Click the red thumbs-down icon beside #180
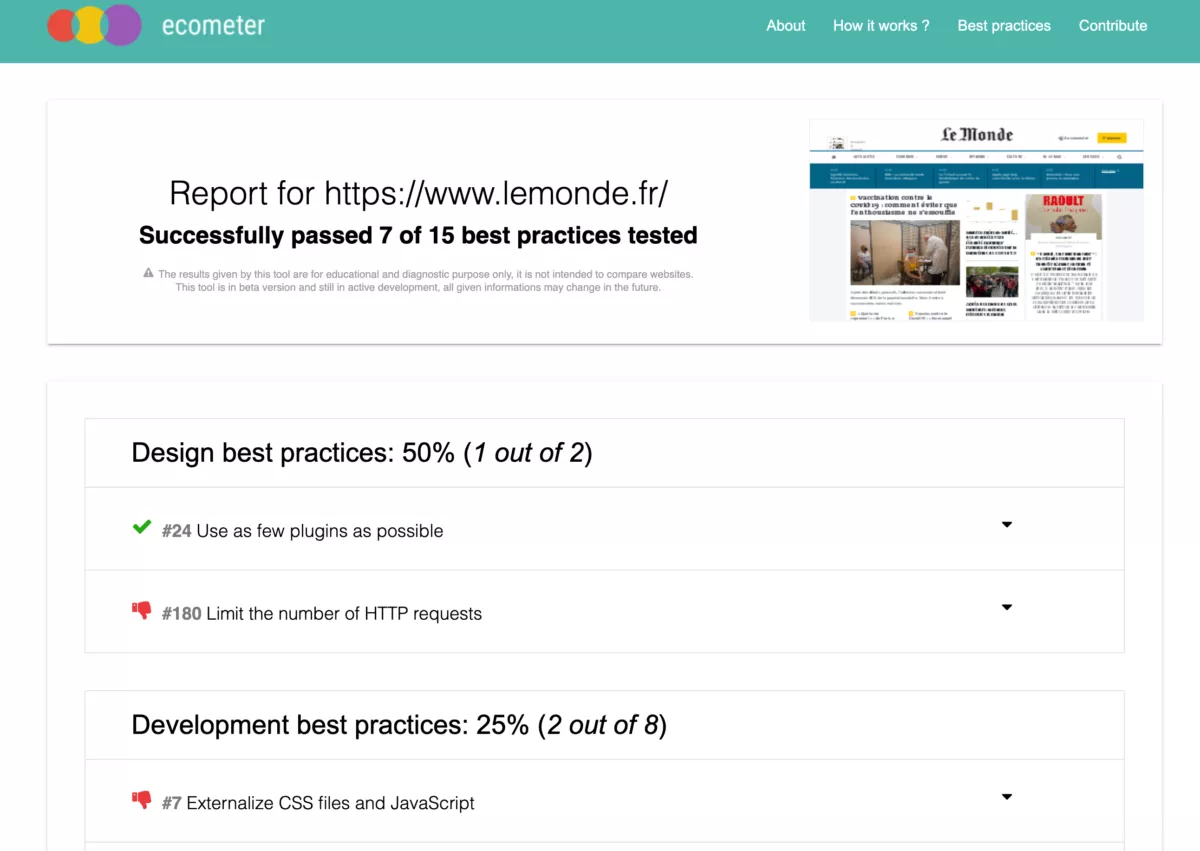 (x=142, y=611)
